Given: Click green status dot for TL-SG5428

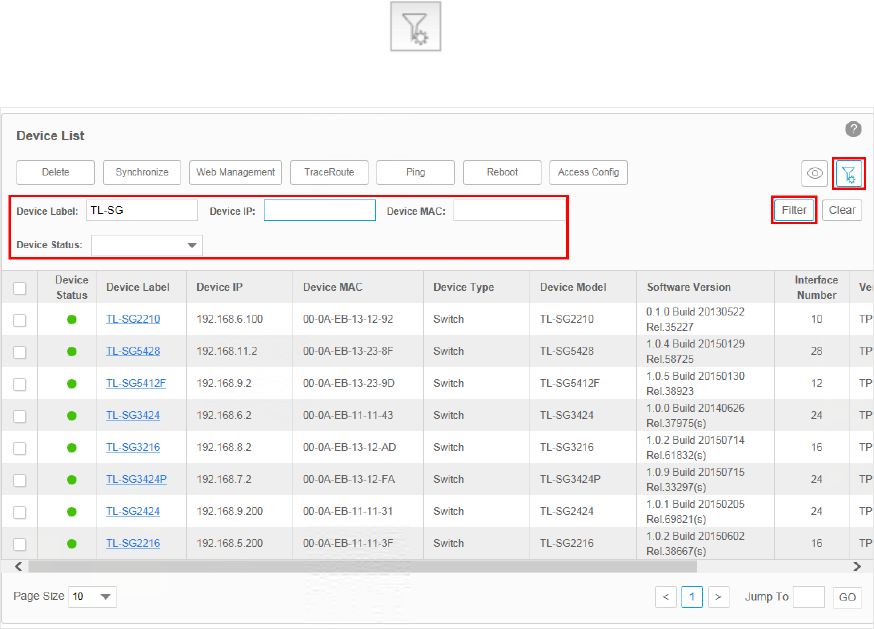Looking at the screenshot, I should tap(71, 351).
